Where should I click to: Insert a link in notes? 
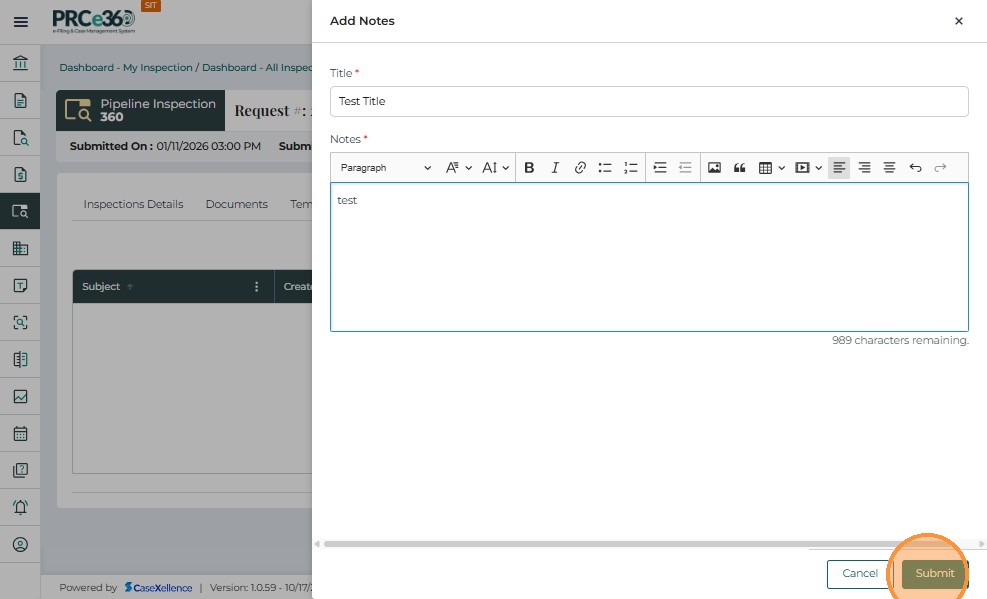coord(580,167)
